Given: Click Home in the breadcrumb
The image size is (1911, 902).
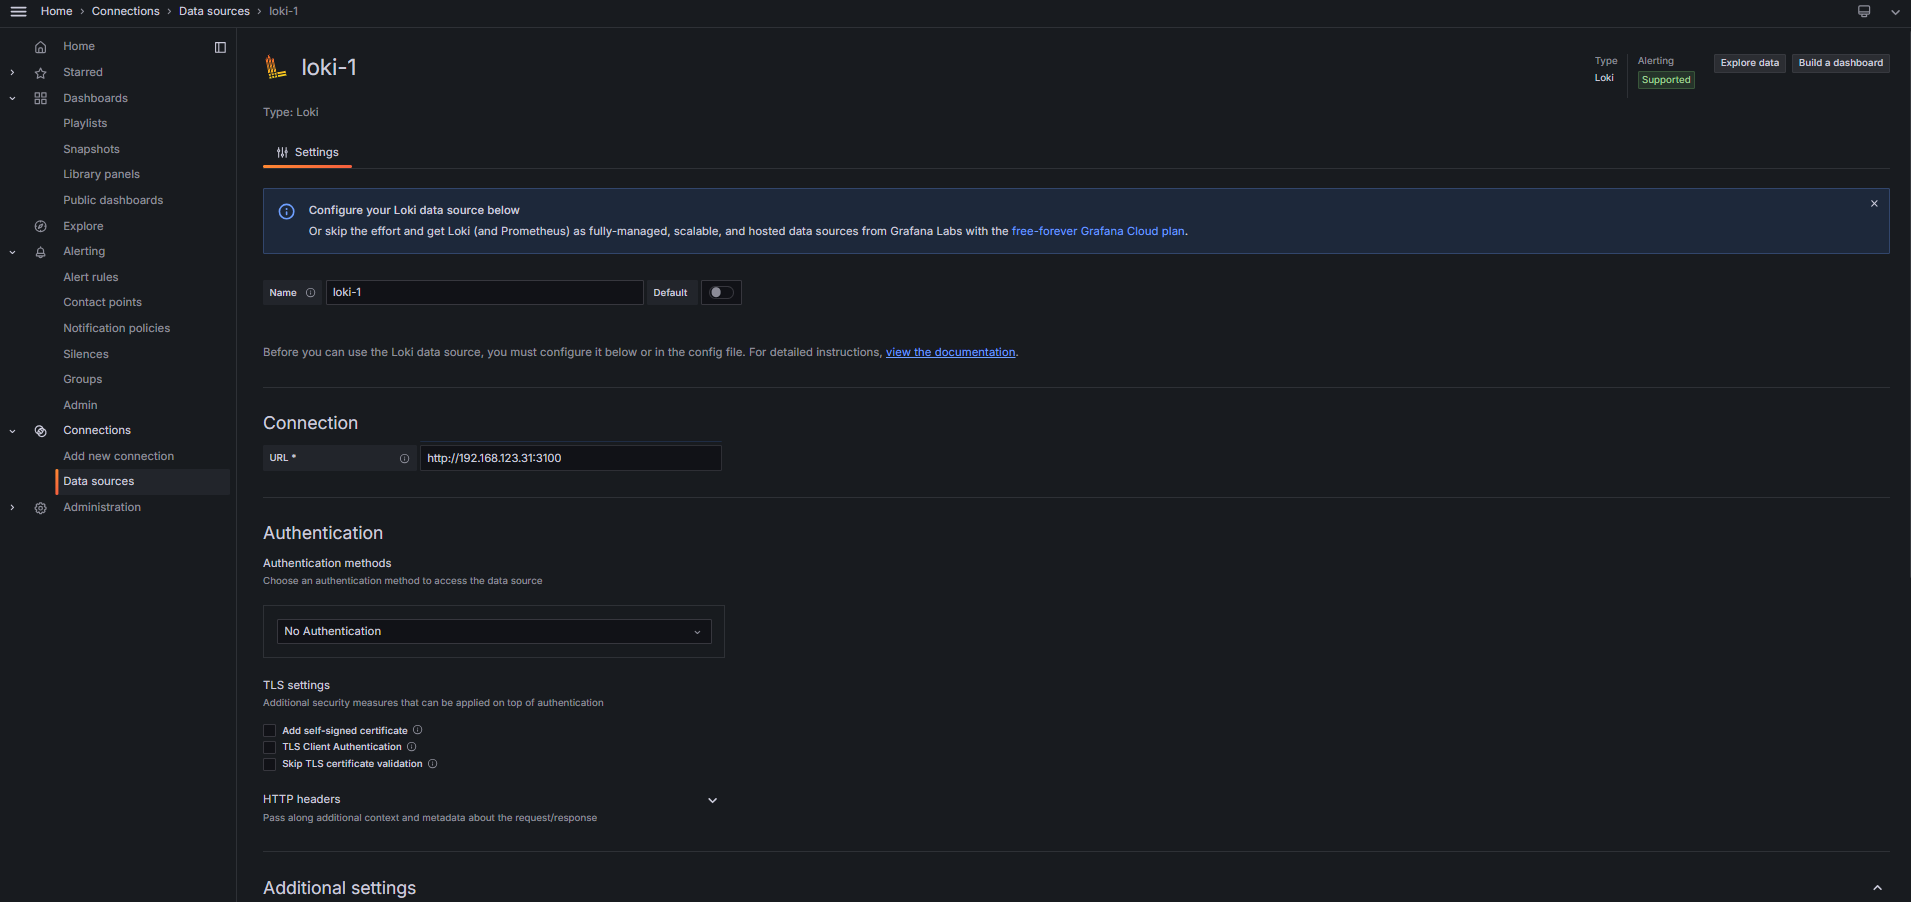Looking at the screenshot, I should coord(56,11).
